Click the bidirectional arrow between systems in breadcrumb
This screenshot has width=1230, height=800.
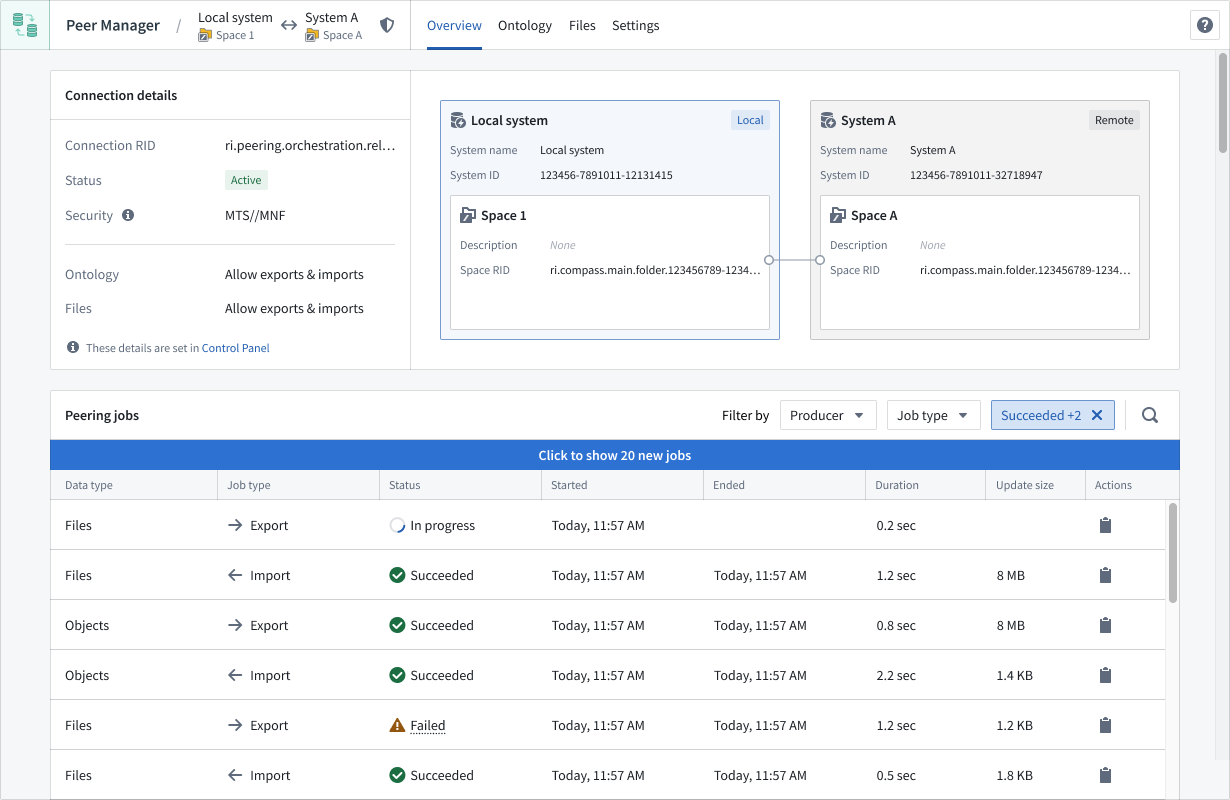coord(288,24)
